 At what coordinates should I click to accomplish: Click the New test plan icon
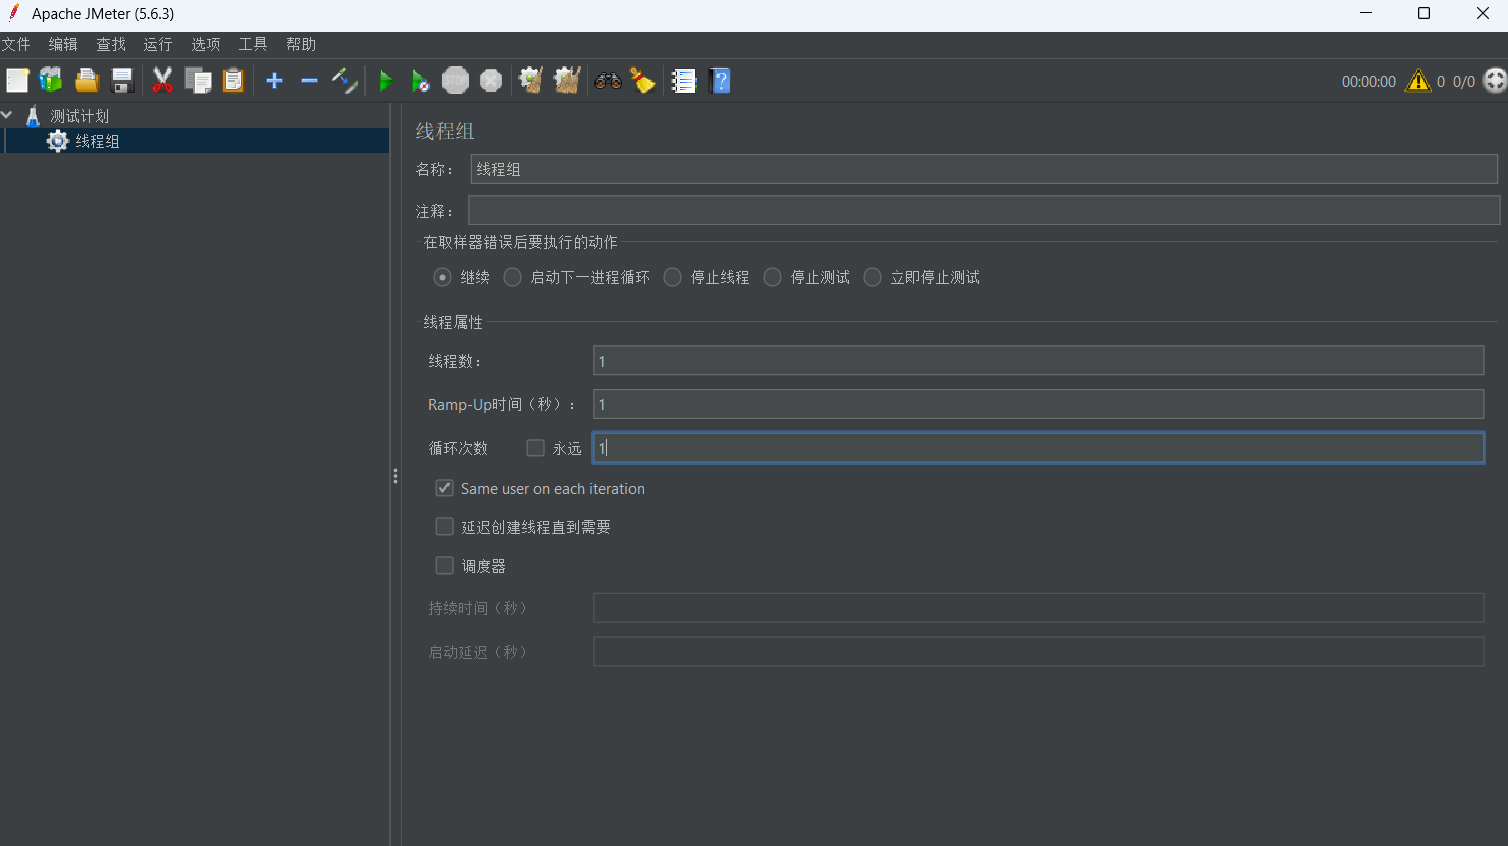pyautogui.click(x=17, y=81)
